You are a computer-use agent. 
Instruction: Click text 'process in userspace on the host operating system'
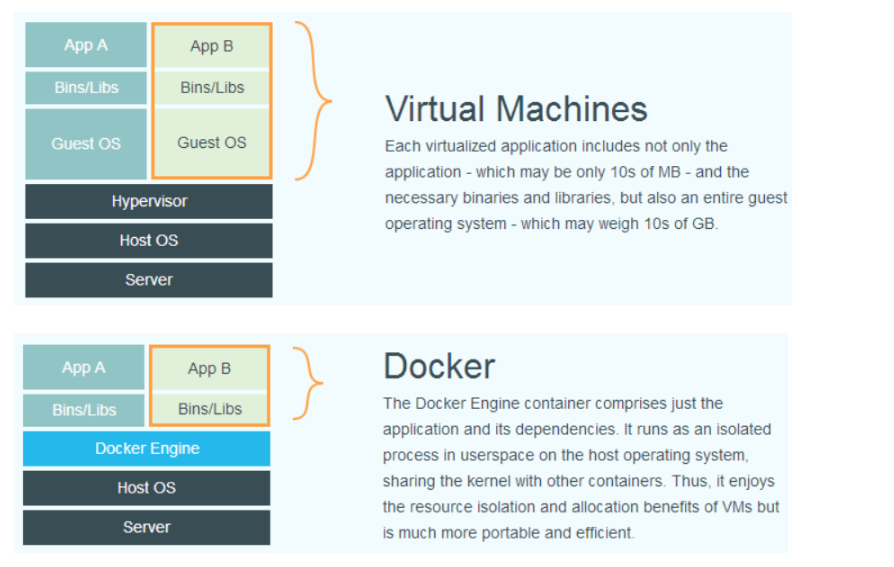pyautogui.click(x=564, y=456)
